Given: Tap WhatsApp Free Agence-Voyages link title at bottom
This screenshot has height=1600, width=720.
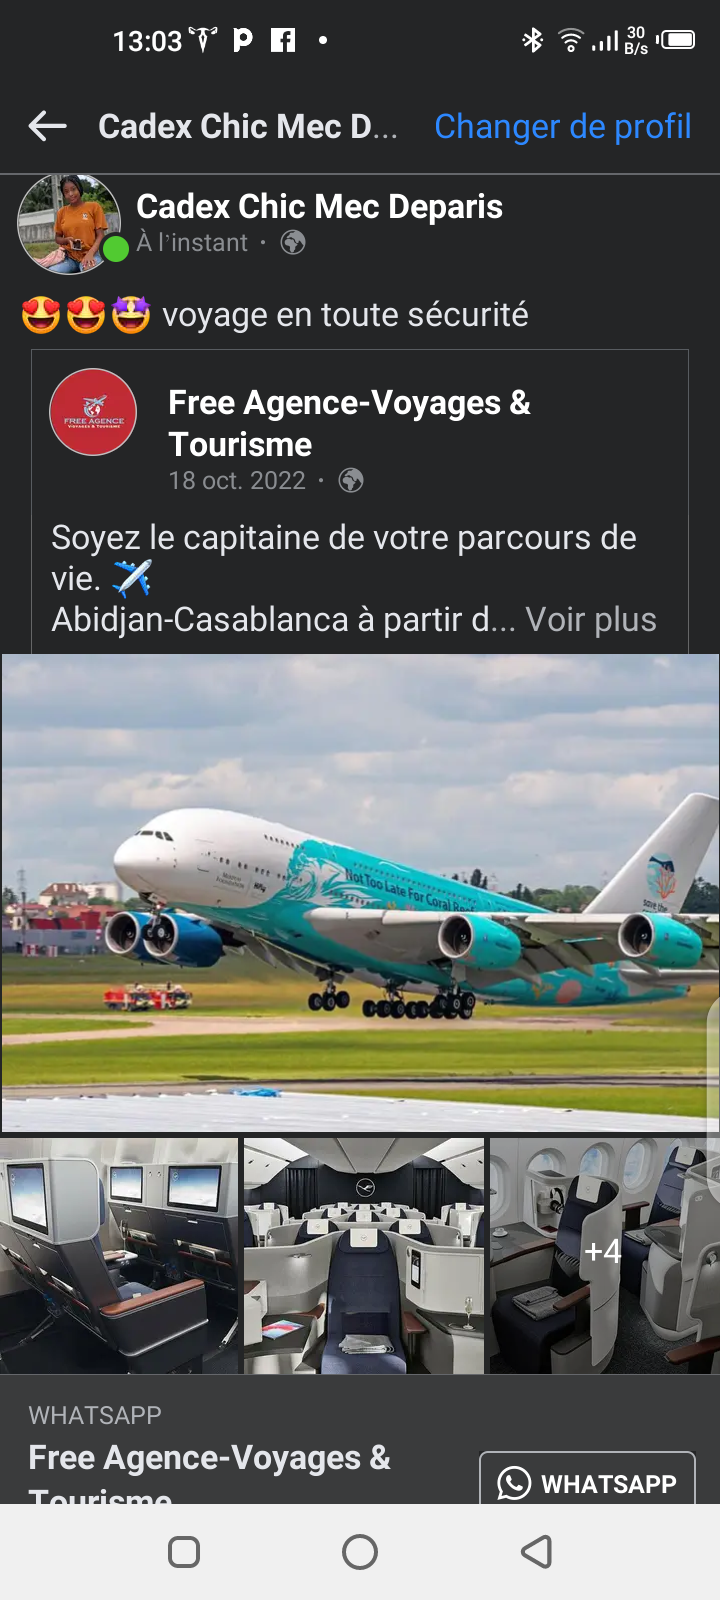Looking at the screenshot, I should [209, 1472].
